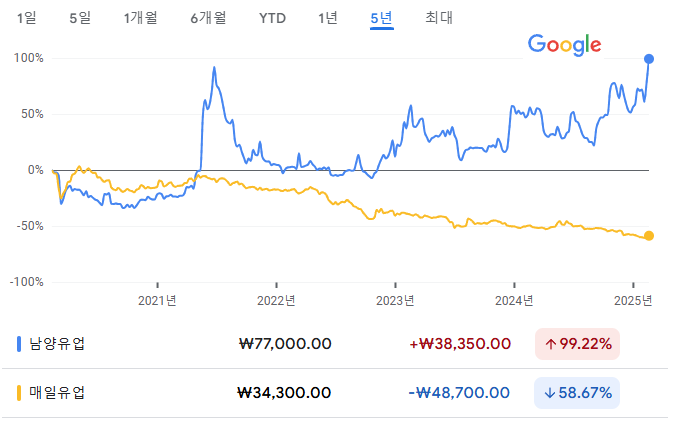This screenshot has height=427, width=675.
Task: Select the 5일 time range tab
Action: 80,18
